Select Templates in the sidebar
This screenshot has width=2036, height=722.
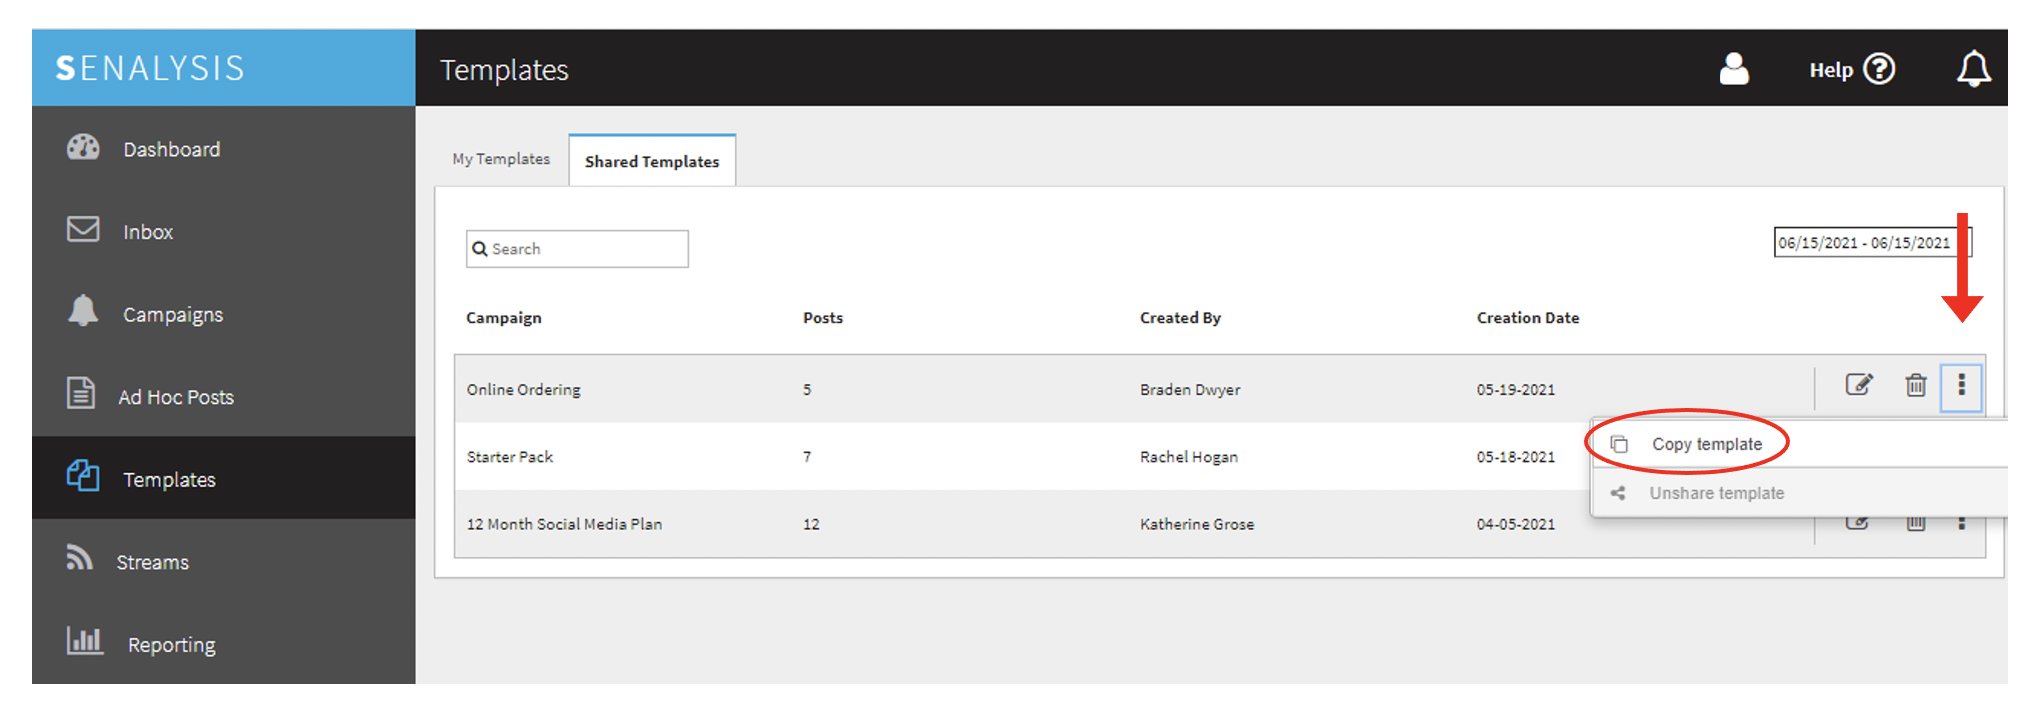(224, 478)
